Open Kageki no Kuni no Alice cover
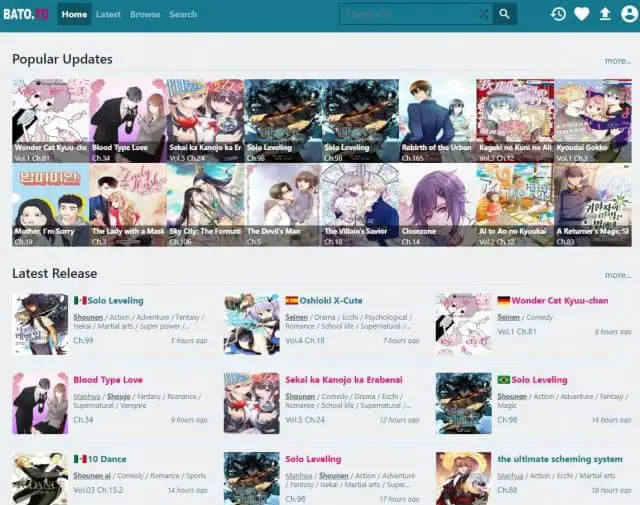This screenshot has width=640, height=505. coord(515,121)
